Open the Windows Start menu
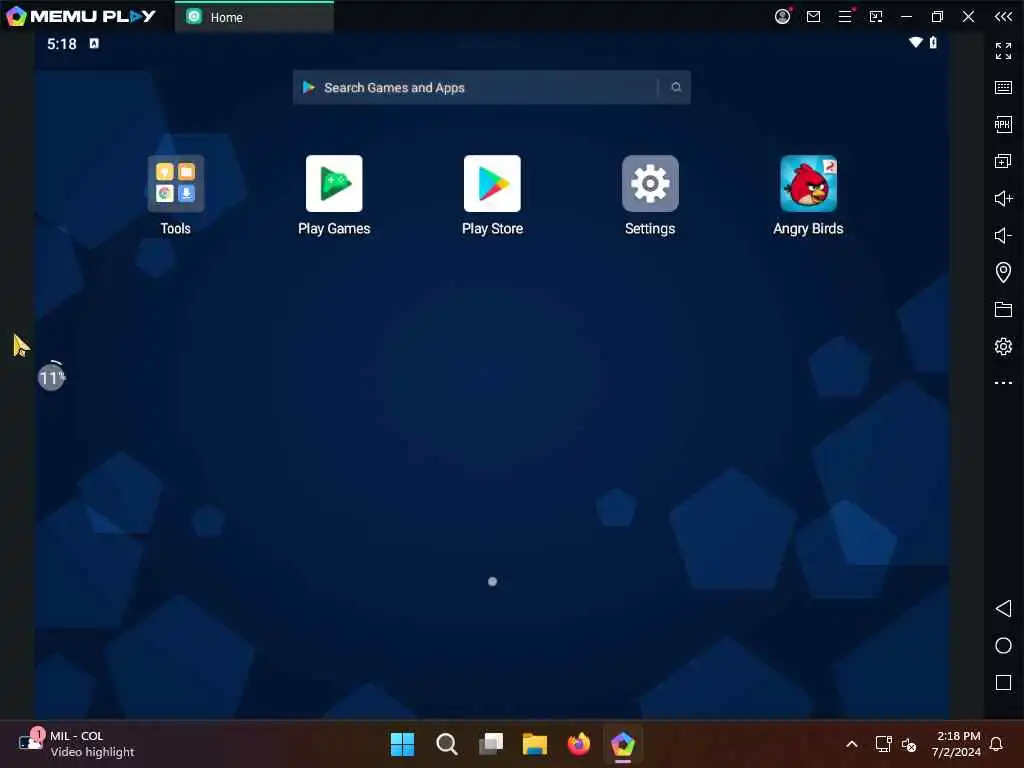The image size is (1024, 768). pyautogui.click(x=402, y=744)
